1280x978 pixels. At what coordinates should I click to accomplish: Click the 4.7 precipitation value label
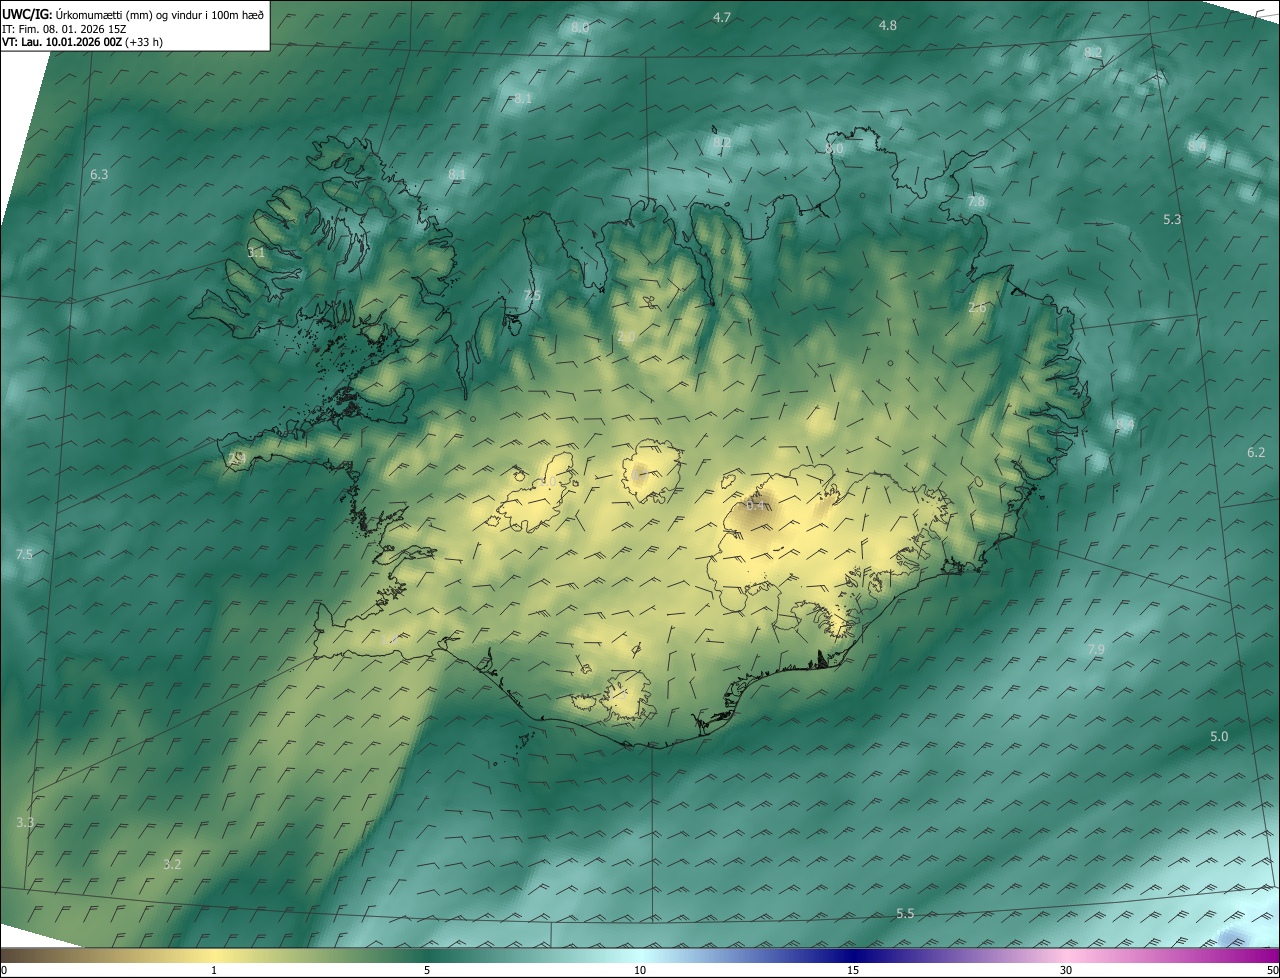pos(721,18)
